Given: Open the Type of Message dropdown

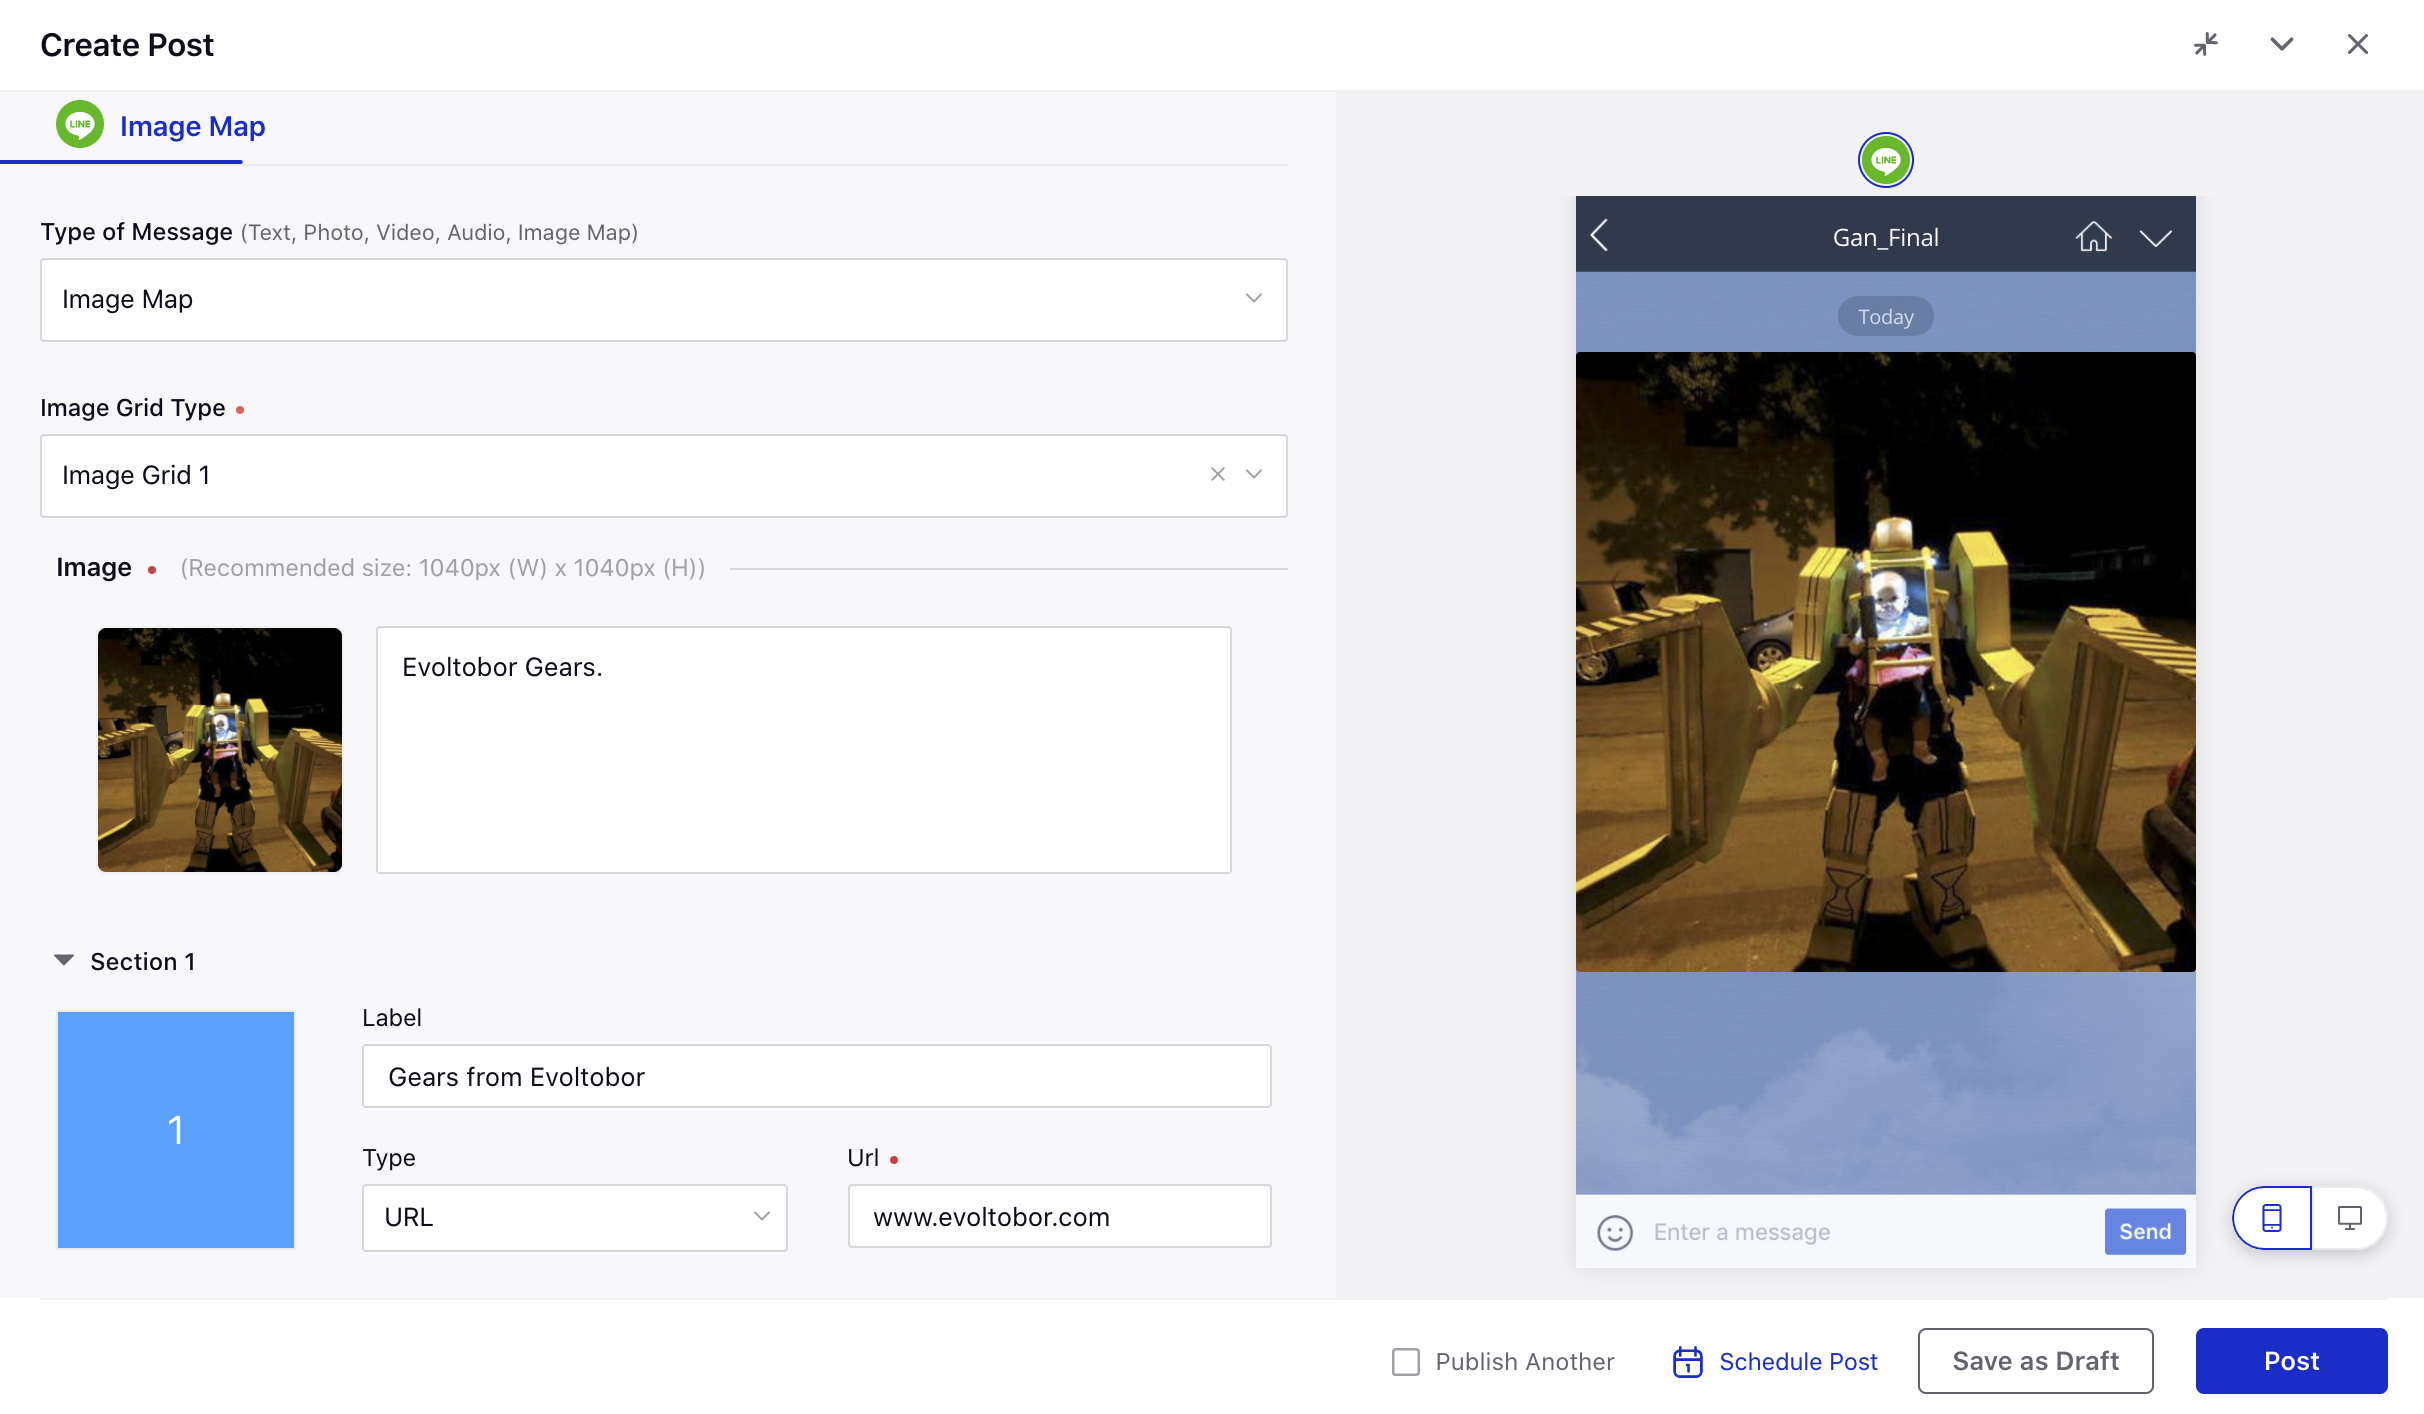Looking at the screenshot, I should coord(664,300).
